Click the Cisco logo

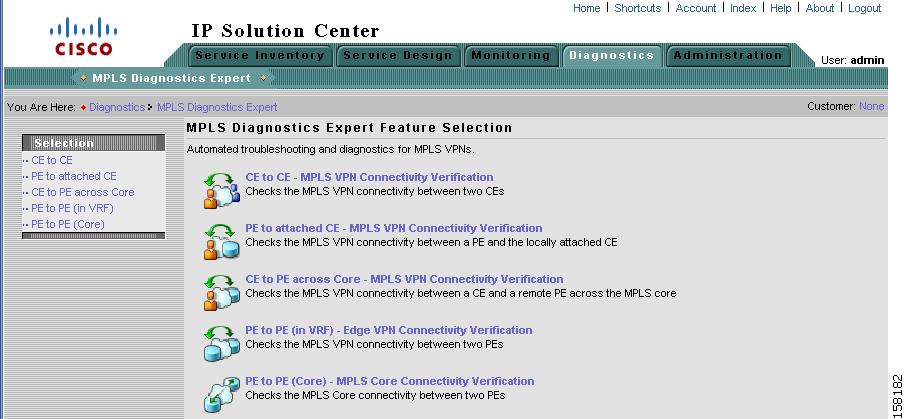pyautogui.click(x=84, y=36)
